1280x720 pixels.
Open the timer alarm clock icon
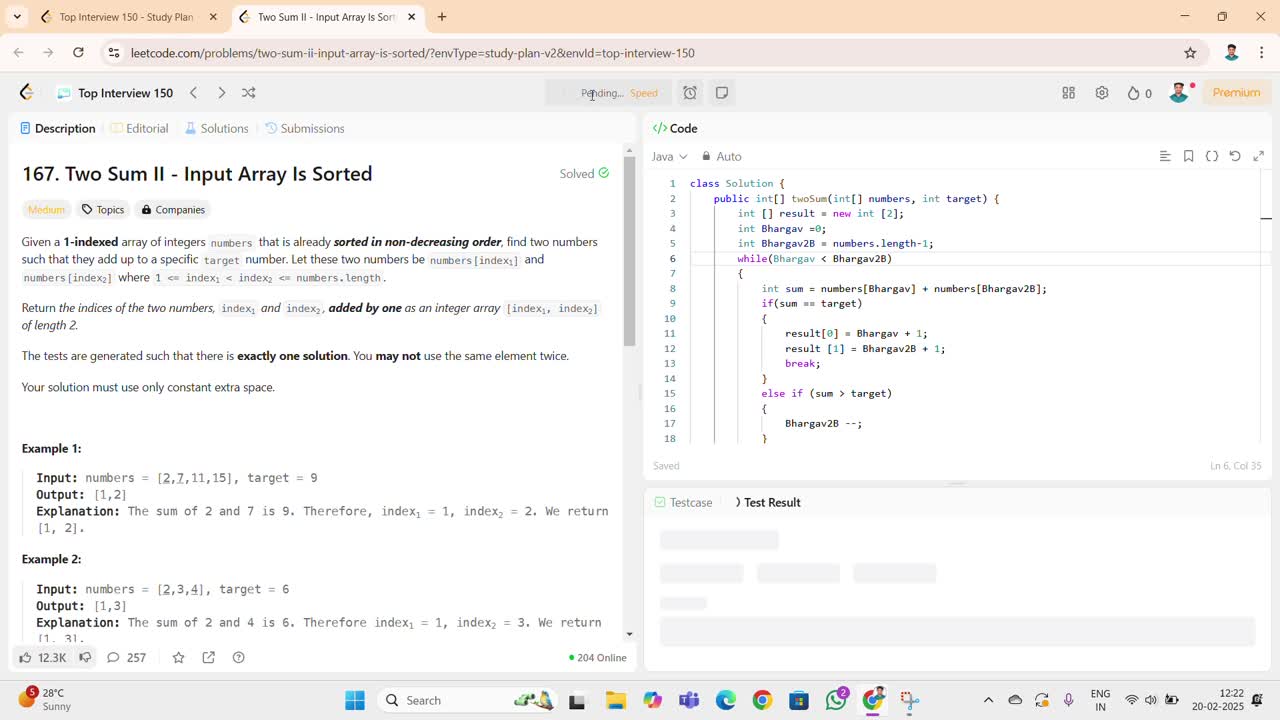(690, 93)
